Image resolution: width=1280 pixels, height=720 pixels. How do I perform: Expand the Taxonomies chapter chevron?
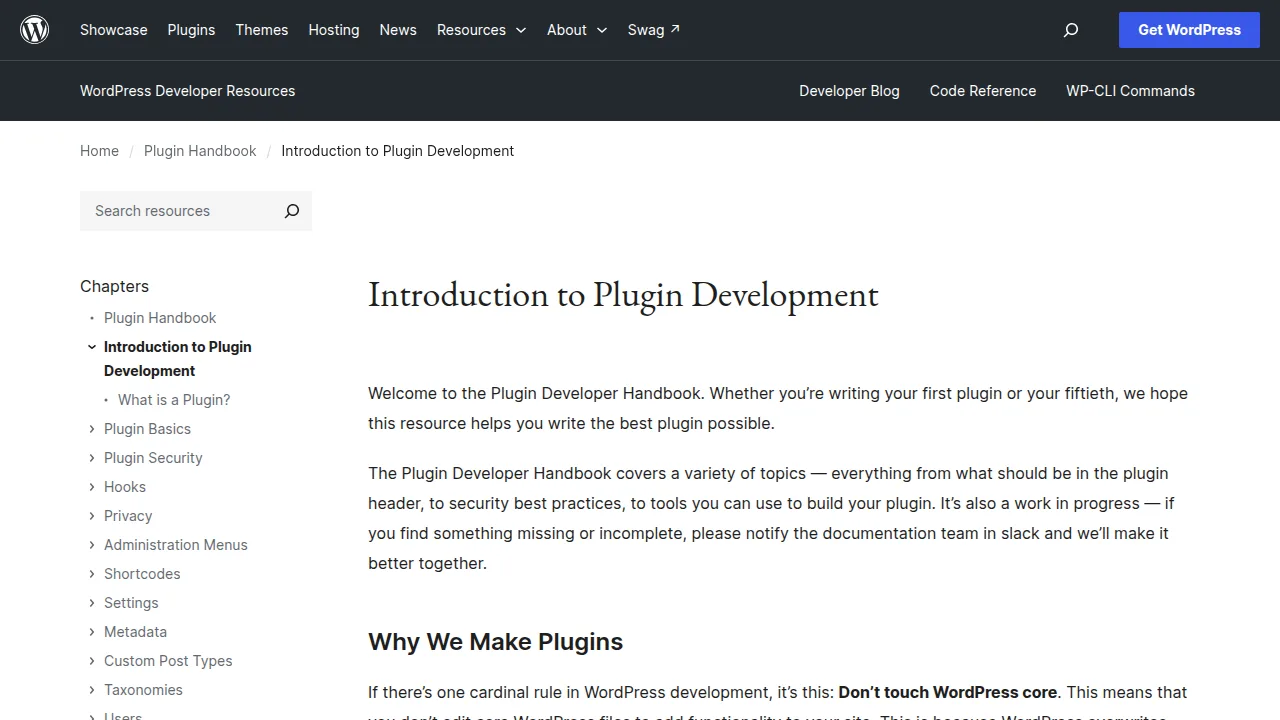click(92, 690)
